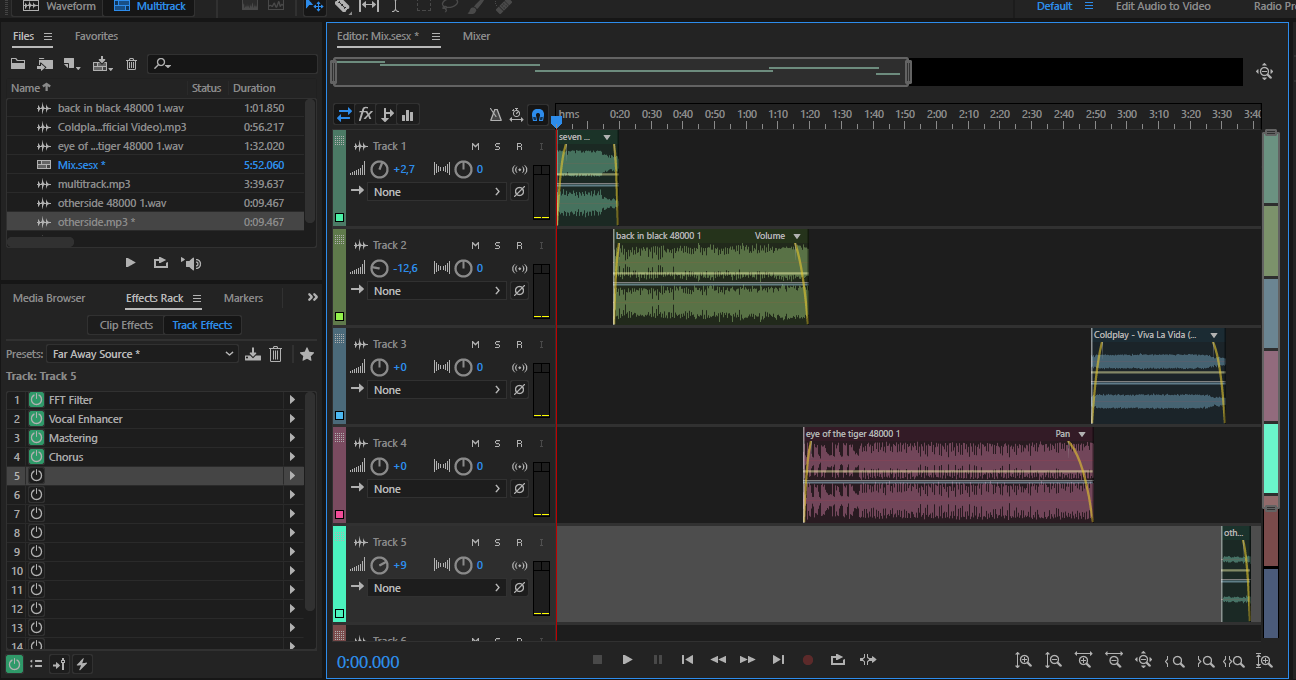Select the Edit Audio to Video workspace
Viewport: 1296px width, 680px height.
[x=1163, y=6]
